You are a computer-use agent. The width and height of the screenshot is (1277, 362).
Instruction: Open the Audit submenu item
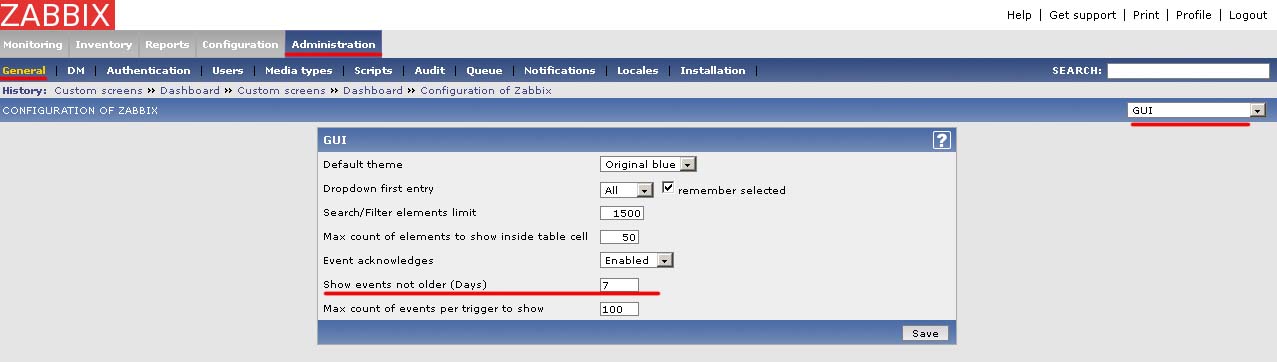429,71
